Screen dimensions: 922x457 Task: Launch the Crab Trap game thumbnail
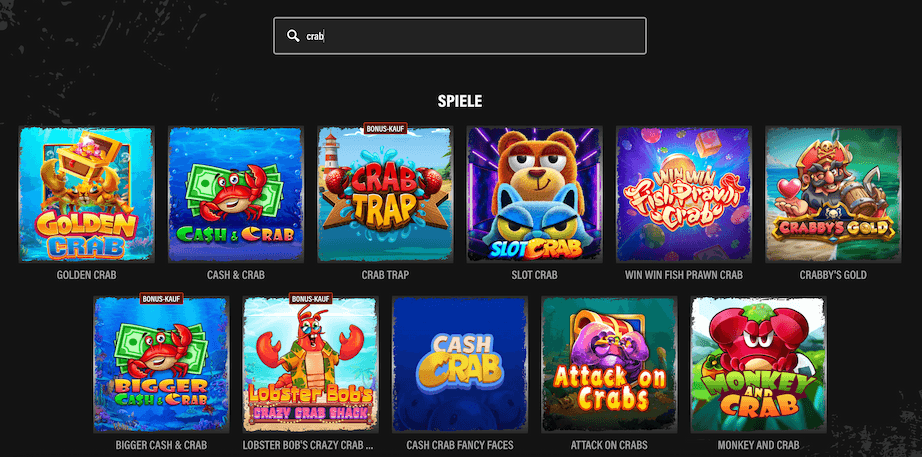[x=385, y=194]
